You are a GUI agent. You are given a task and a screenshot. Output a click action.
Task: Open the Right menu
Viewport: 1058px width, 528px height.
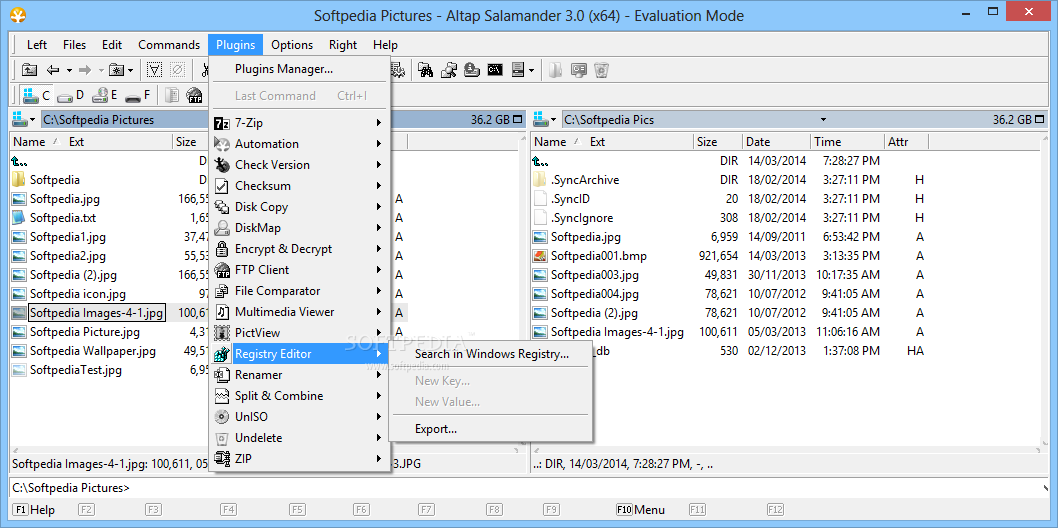[343, 45]
